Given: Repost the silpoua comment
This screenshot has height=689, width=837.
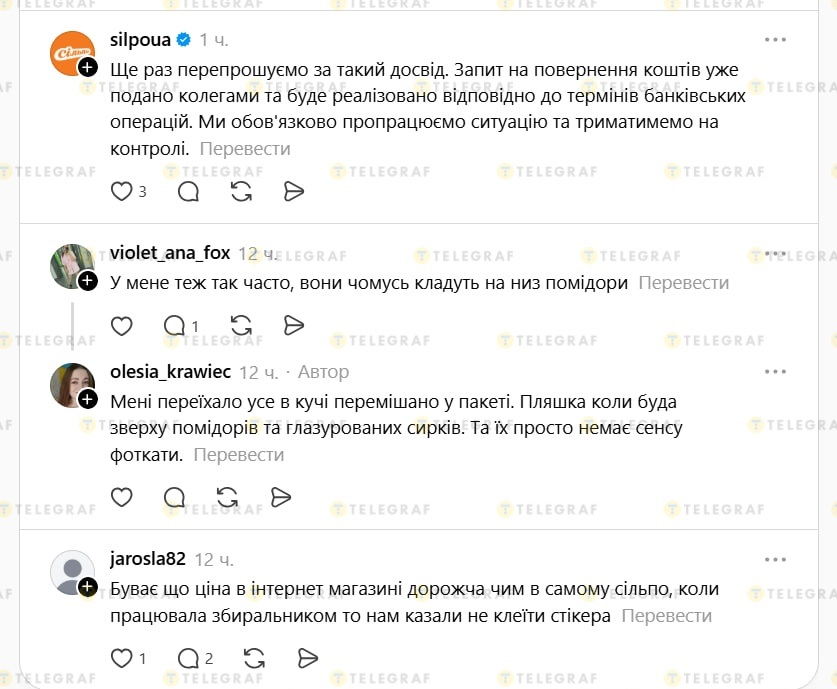Looking at the screenshot, I should click(241, 191).
